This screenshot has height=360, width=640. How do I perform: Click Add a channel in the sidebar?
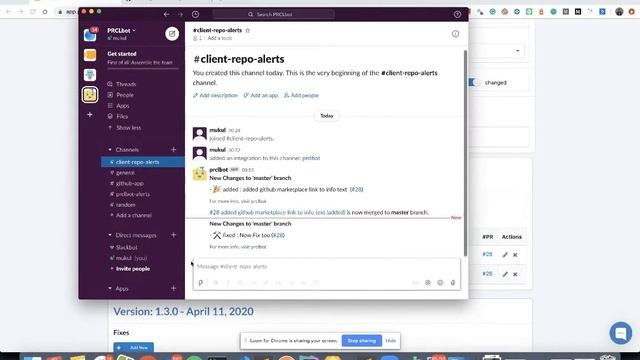[x=133, y=215]
